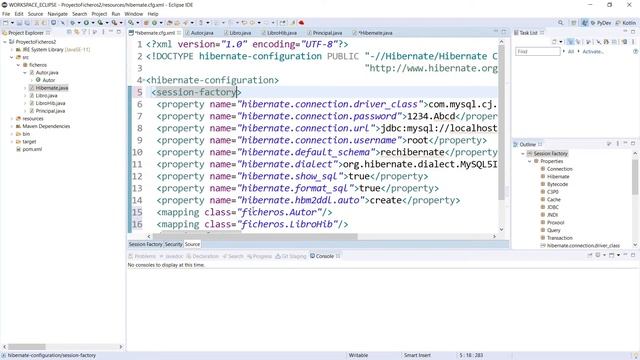
Task: Switch to the Kotlin perspective
Action: coord(626,23)
